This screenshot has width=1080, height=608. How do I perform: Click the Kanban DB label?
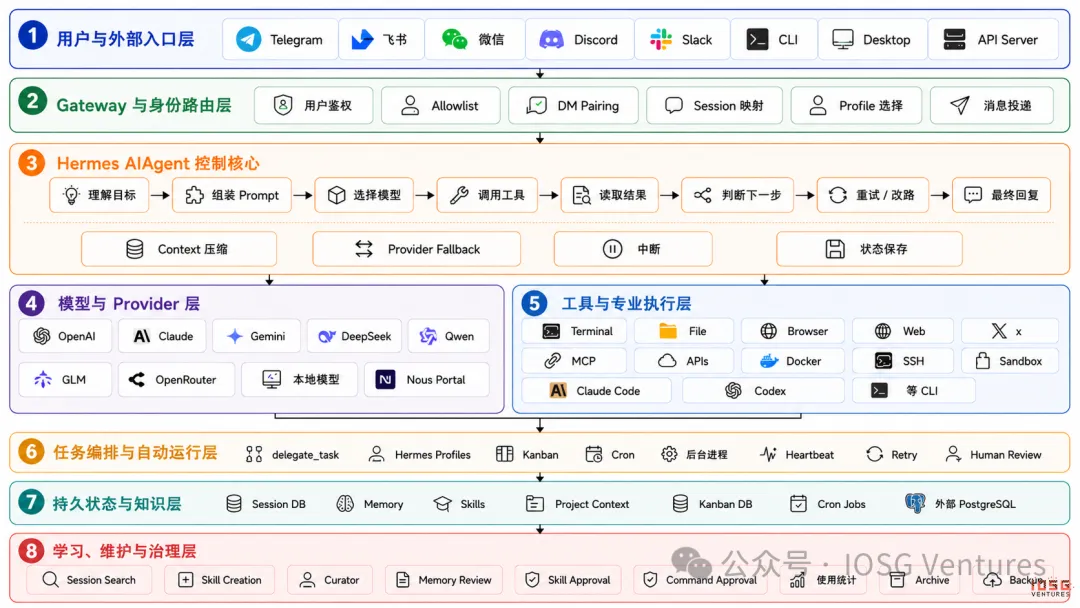725,504
